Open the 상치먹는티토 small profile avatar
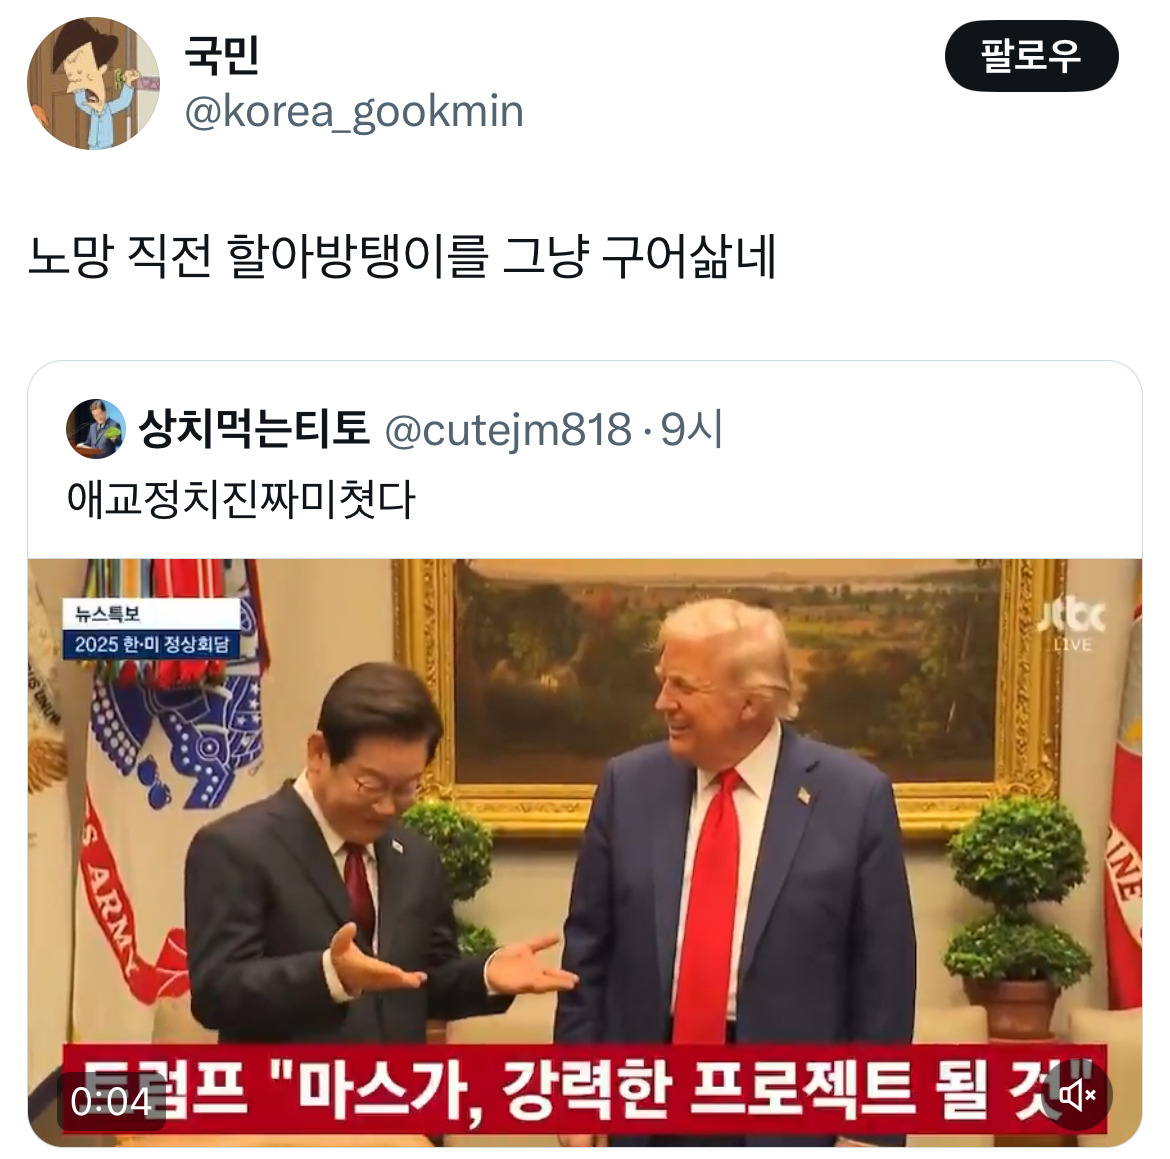1170x1159 pixels. (x=96, y=428)
